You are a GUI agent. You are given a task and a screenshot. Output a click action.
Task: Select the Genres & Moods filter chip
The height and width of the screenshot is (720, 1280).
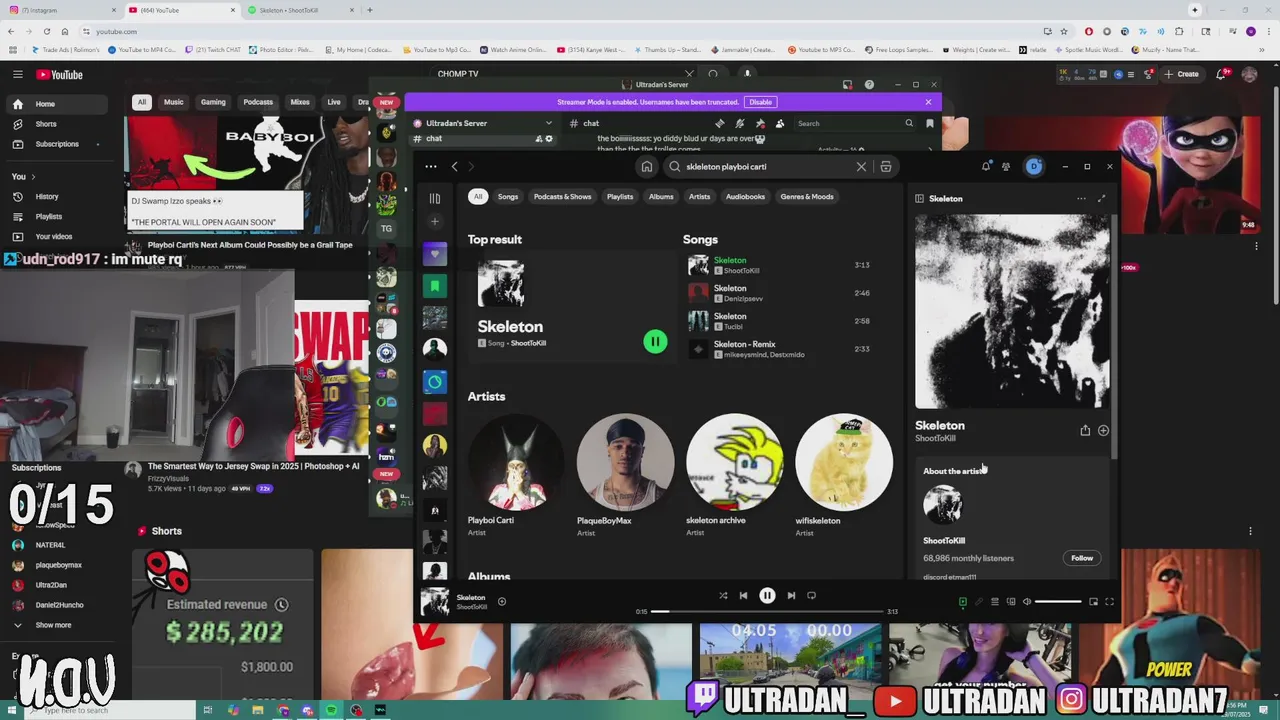tap(807, 197)
